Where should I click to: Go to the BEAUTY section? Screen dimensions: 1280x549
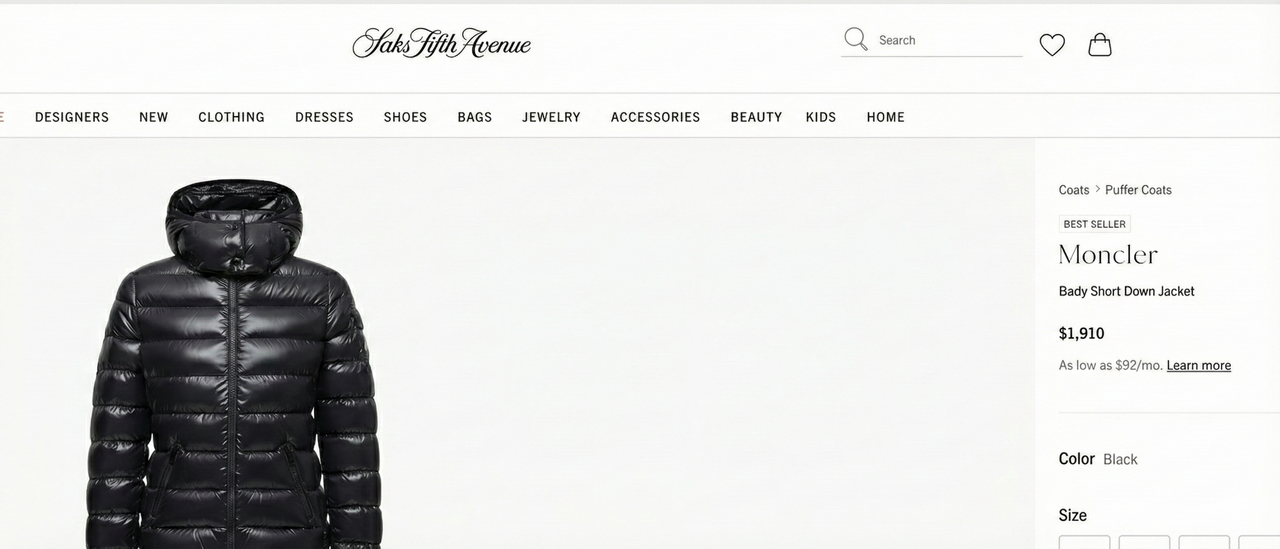point(756,117)
